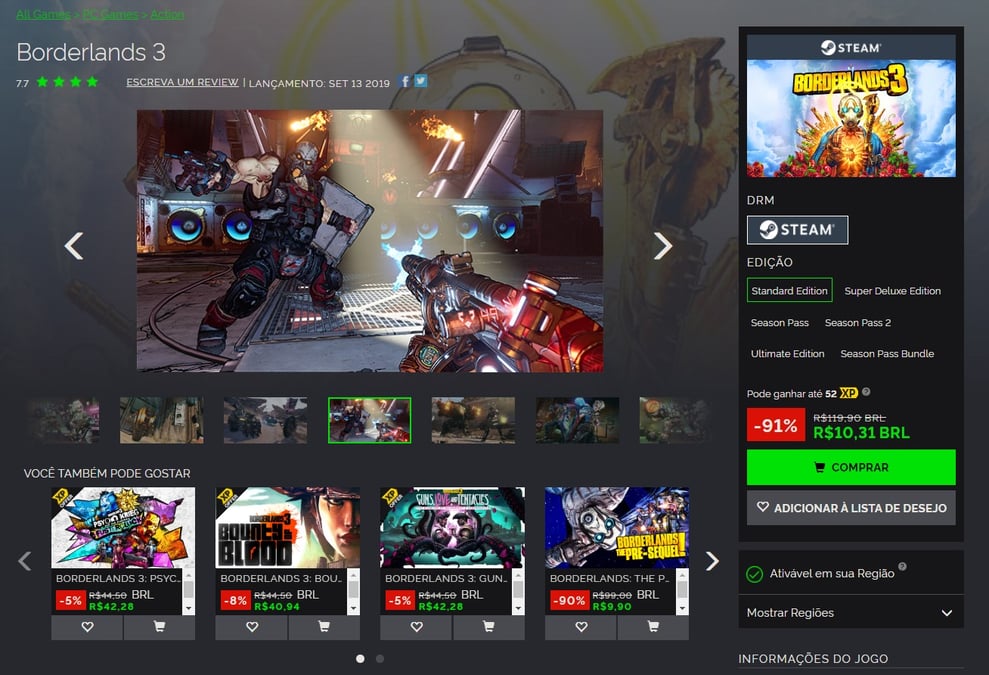Viewport: 989px width, 675px height.
Task: Click the Borderlands 3 page title
Action: (91, 52)
